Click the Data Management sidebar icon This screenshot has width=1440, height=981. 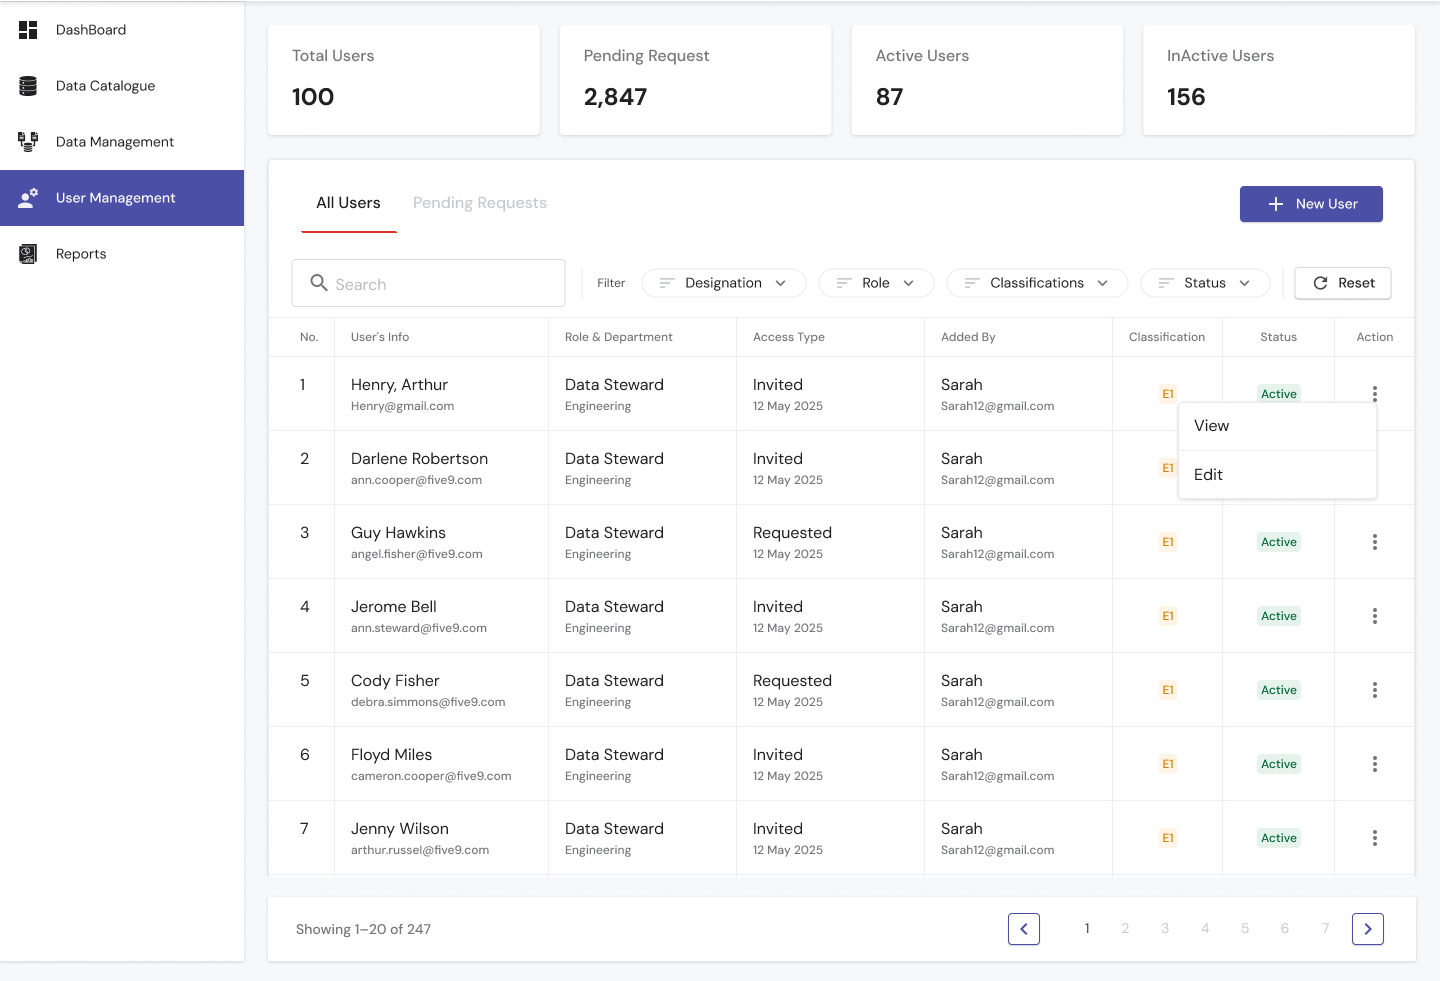point(28,142)
